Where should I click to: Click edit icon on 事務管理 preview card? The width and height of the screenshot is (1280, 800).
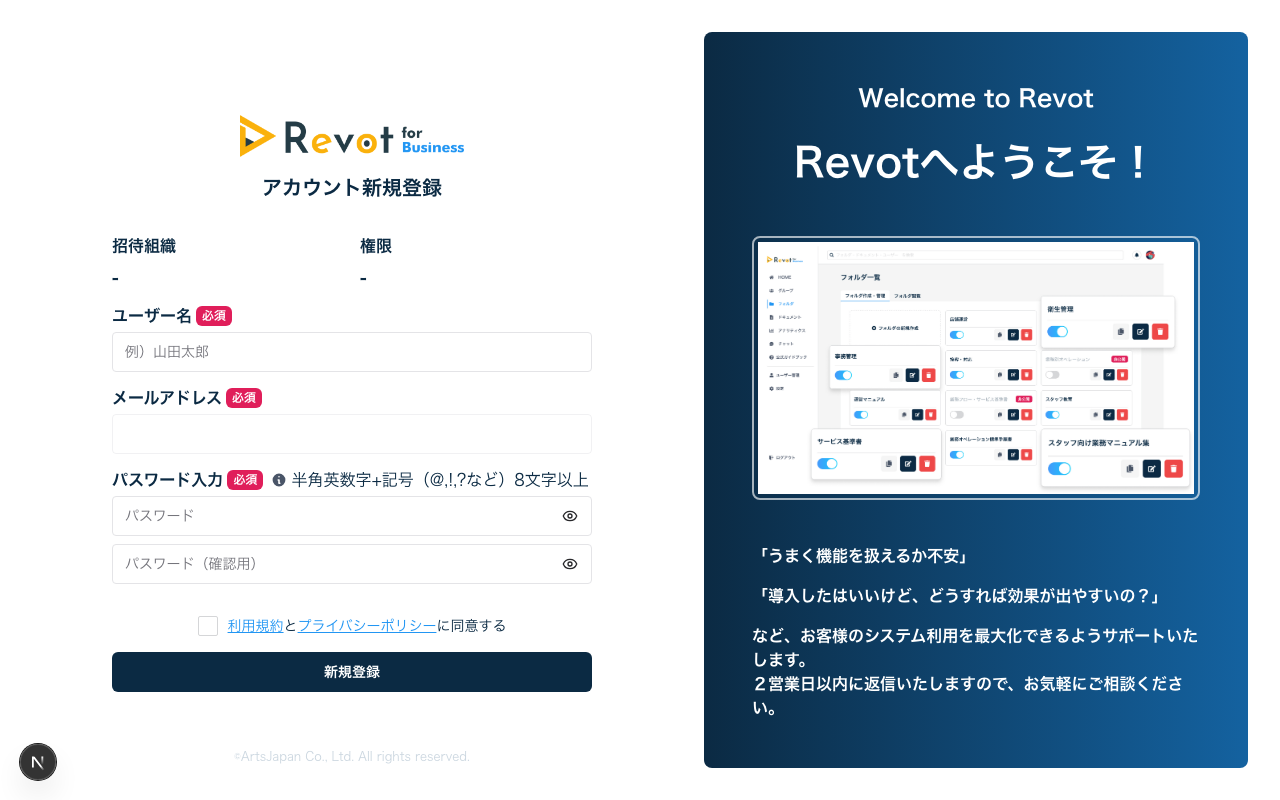[911, 375]
